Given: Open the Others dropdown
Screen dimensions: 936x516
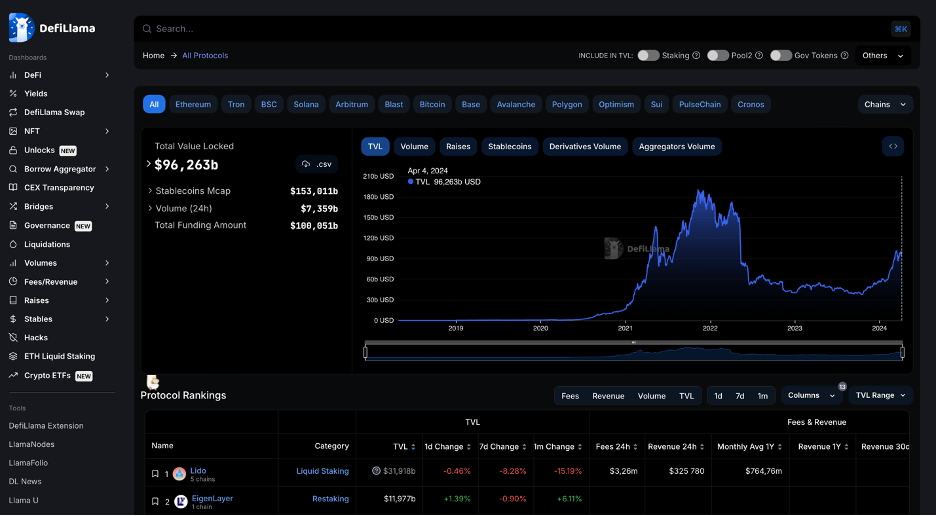Looking at the screenshot, I should [883, 56].
